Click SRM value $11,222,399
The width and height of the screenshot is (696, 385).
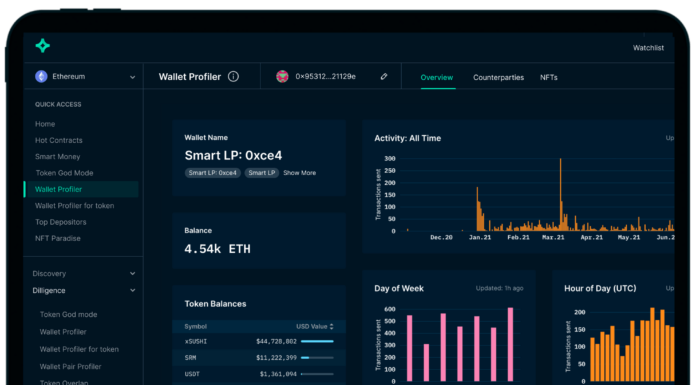(276, 357)
